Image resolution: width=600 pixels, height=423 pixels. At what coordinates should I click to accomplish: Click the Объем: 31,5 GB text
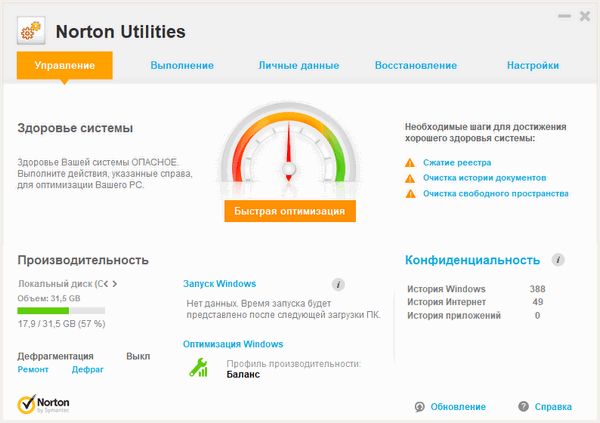click(x=49, y=298)
